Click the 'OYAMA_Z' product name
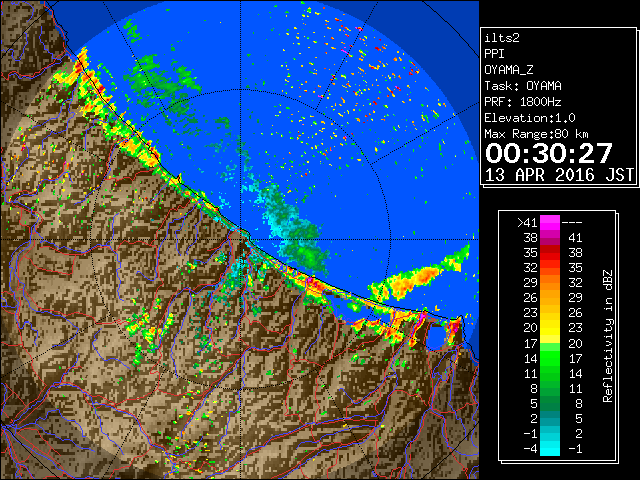Screen dimensions: 640x480 (x=509, y=70)
